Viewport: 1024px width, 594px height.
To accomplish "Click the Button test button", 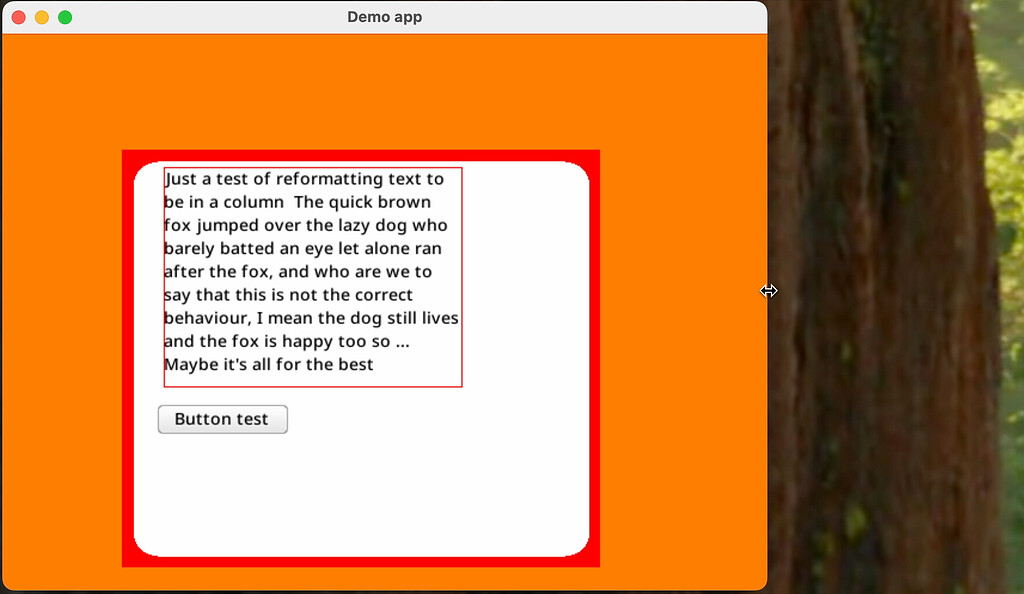I will [222, 420].
